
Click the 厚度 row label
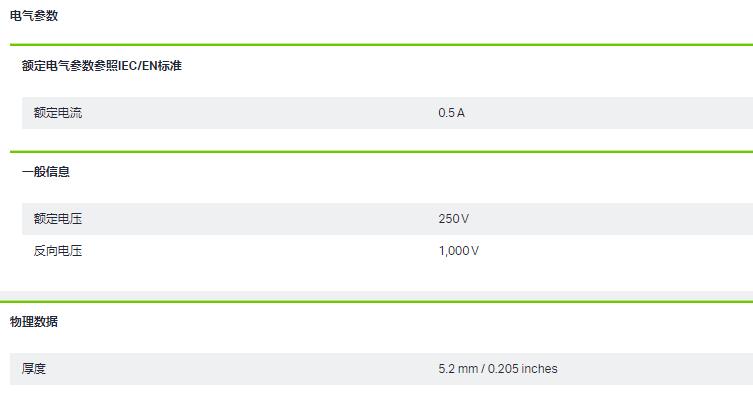click(x=34, y=369)
